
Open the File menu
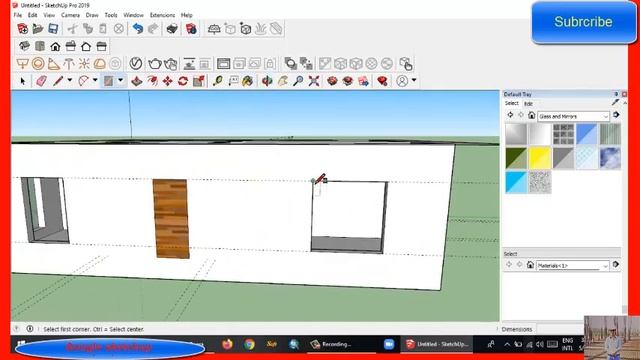pos(18,15)
